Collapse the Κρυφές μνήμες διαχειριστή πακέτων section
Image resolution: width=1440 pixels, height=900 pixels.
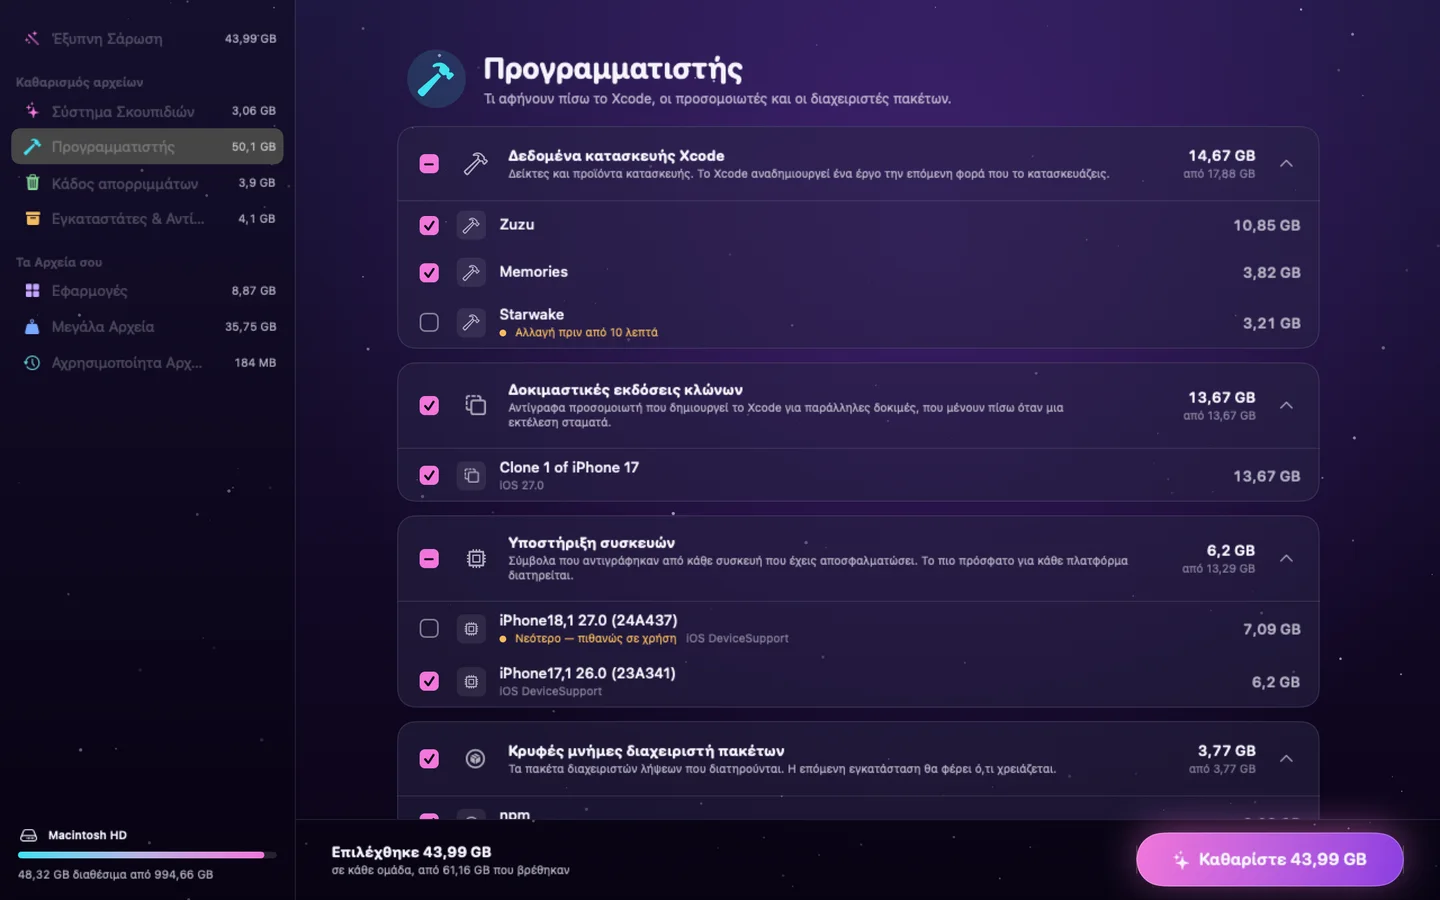pos(1287,759)
